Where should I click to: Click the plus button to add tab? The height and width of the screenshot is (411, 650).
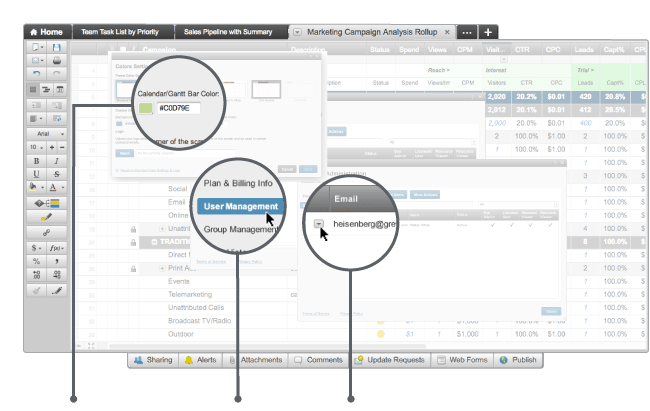click(x=488, y=32)
